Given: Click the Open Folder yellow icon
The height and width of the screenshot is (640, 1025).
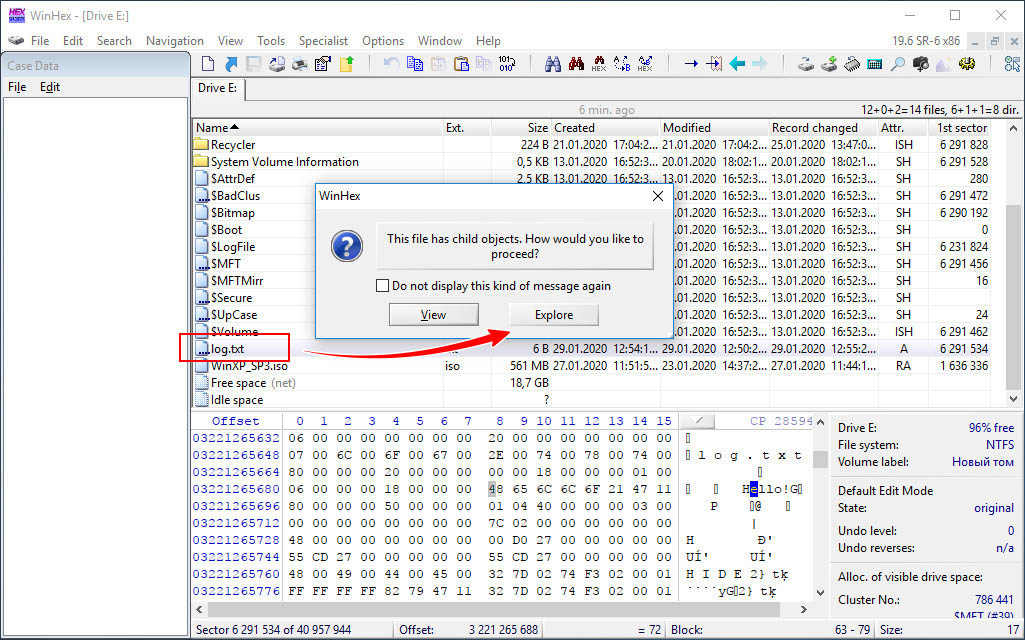Looking at the screenshot, I should tap(346, 63).
